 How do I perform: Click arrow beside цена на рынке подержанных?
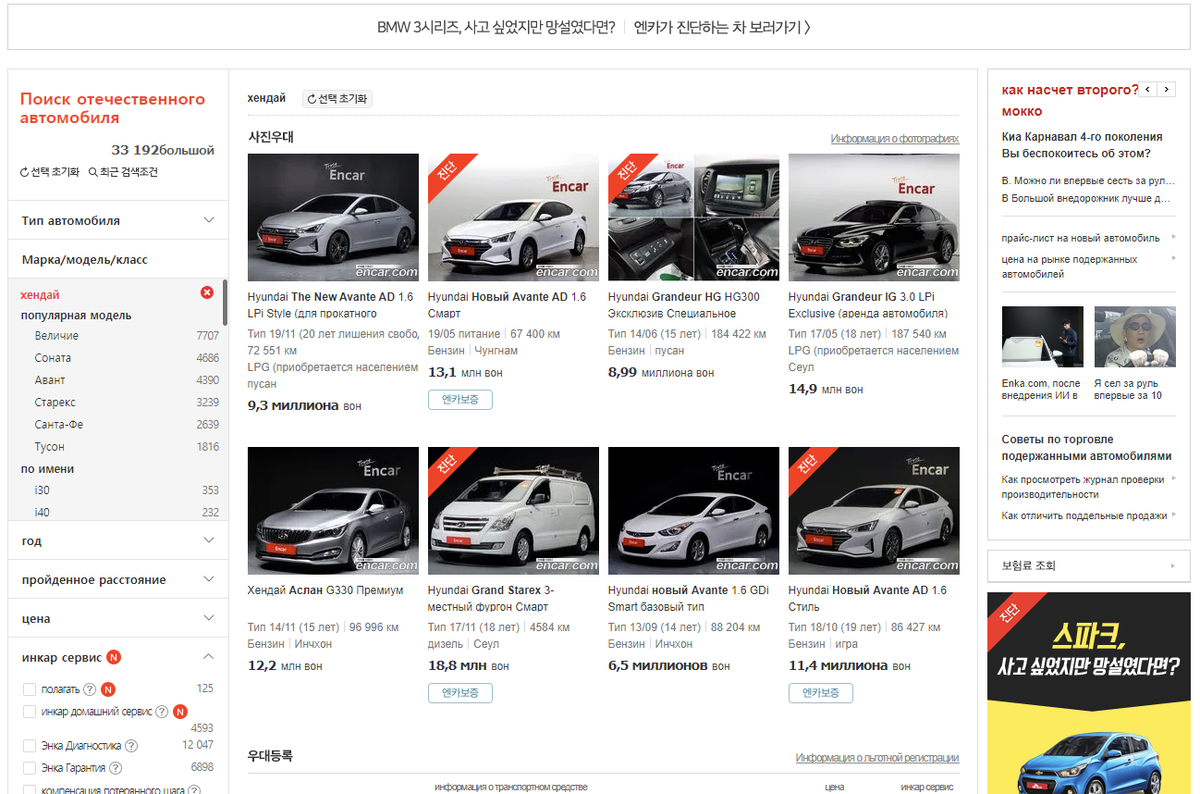tap(1173, 259)
